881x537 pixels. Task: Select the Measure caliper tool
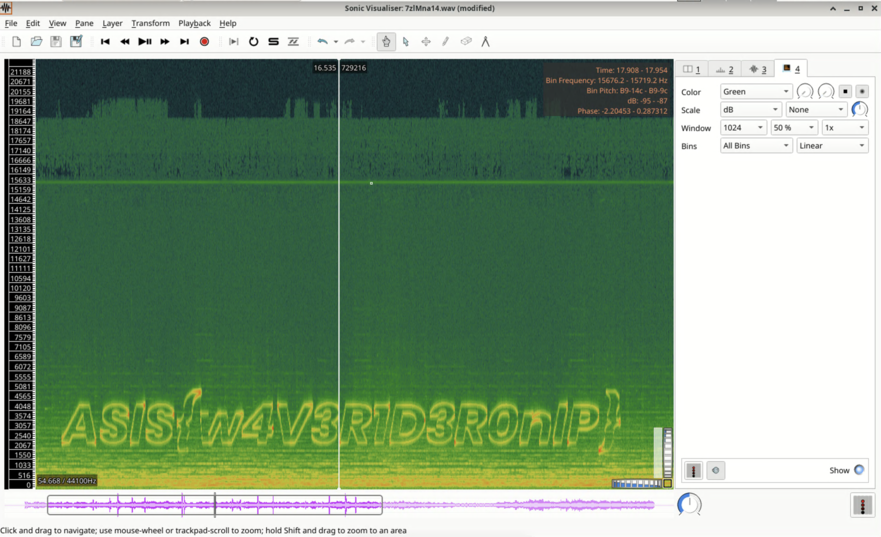coord(486,42)
